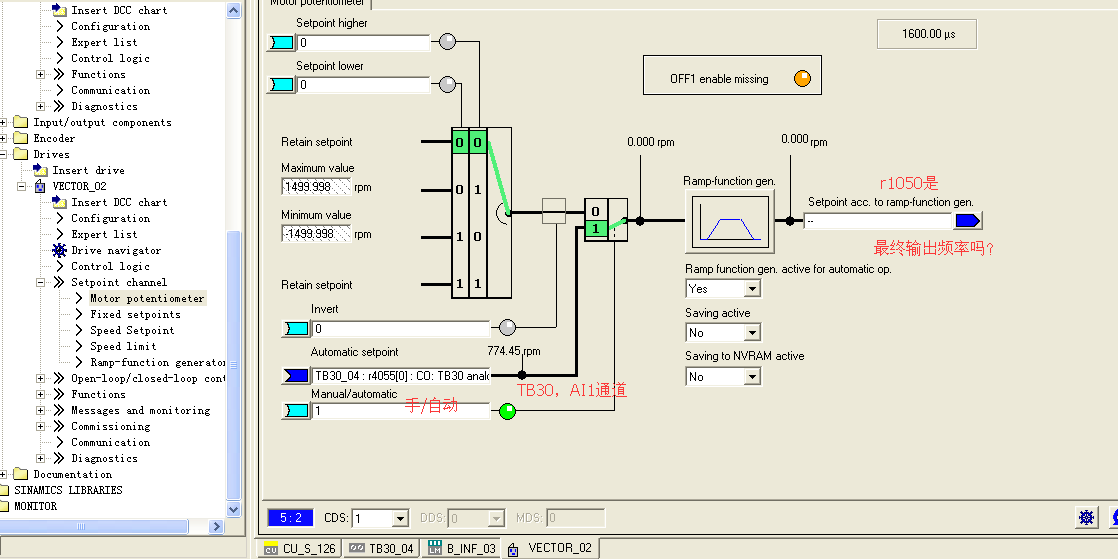Click the Invert value field
Viewport: 1118px width, 559px height.
[x=401, y=329]
